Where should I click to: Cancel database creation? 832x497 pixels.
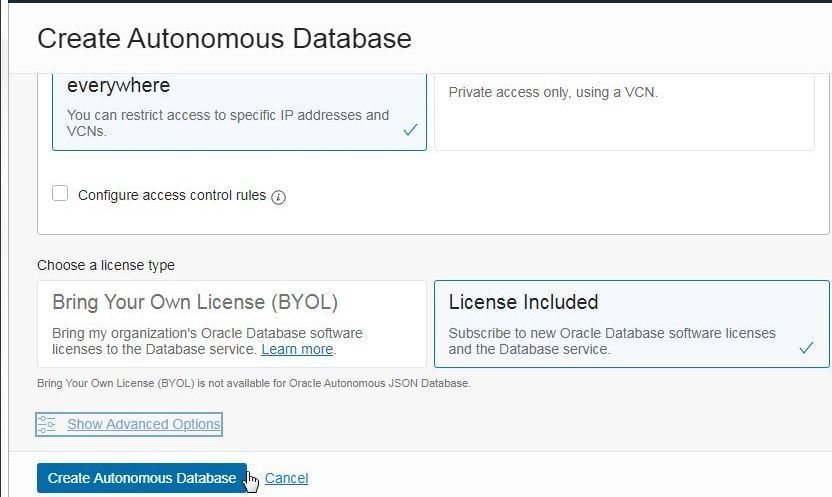pyautogui.click(x=287, y=478)
